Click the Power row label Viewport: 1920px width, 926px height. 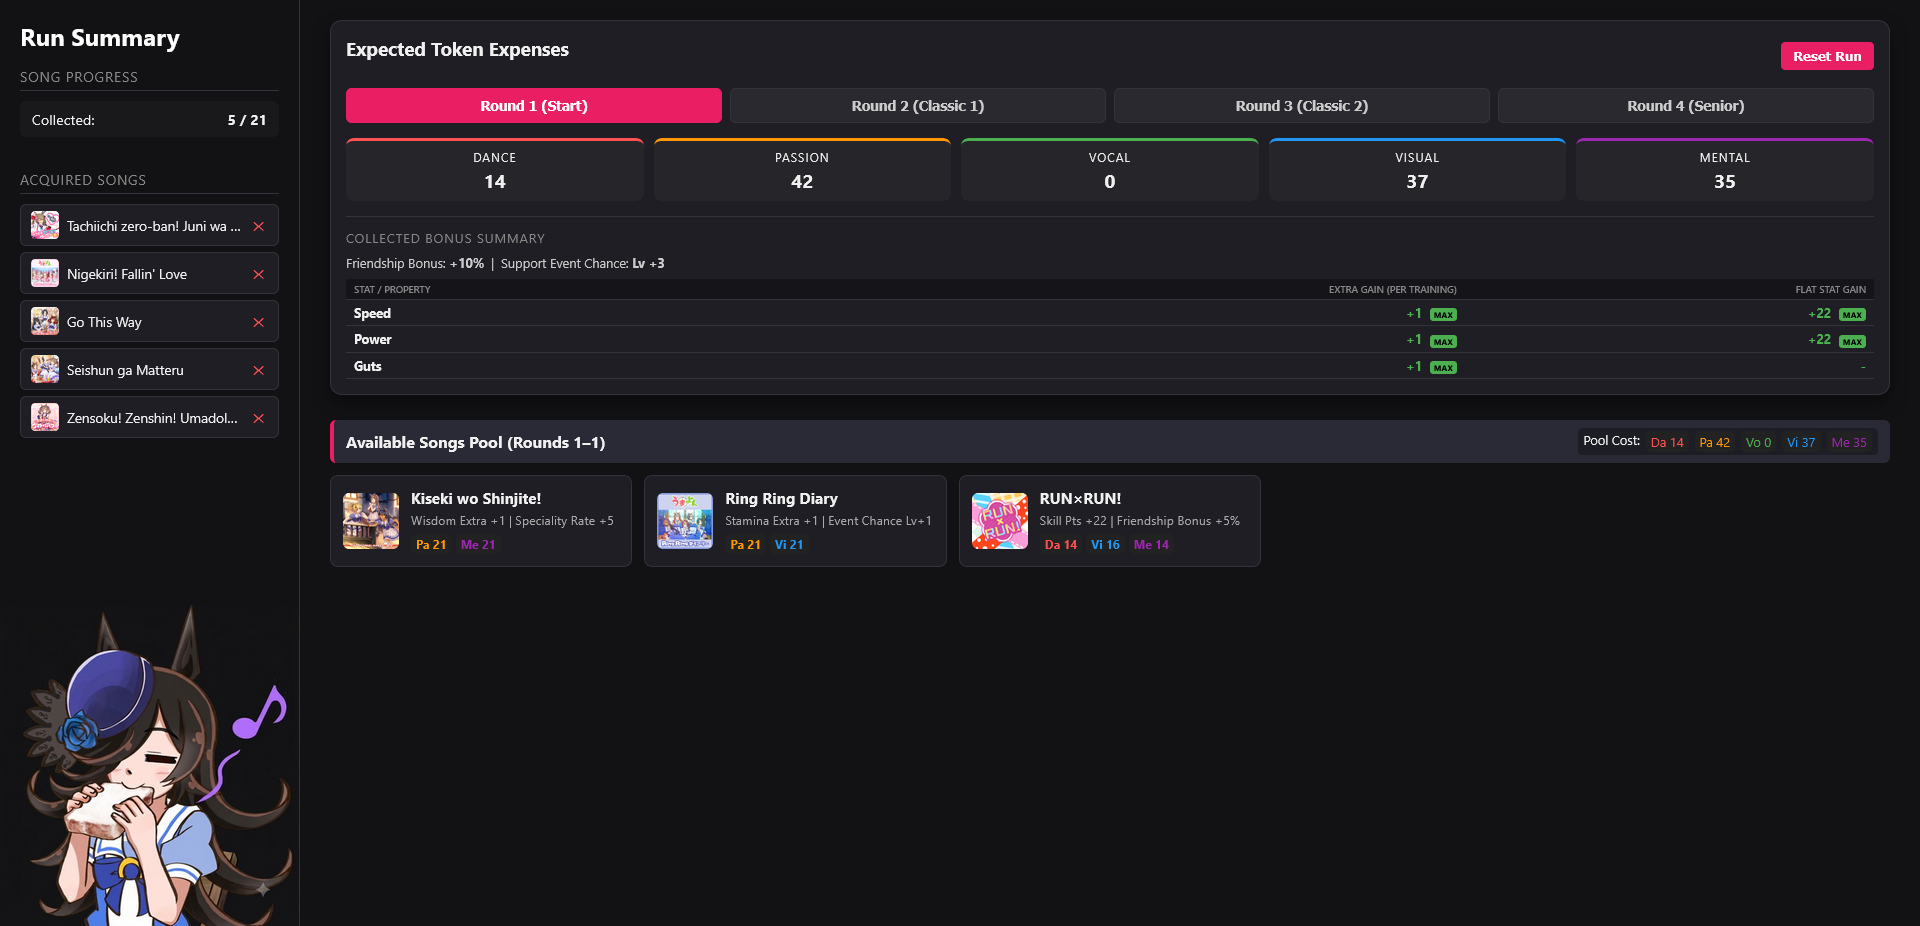point(373,340)
